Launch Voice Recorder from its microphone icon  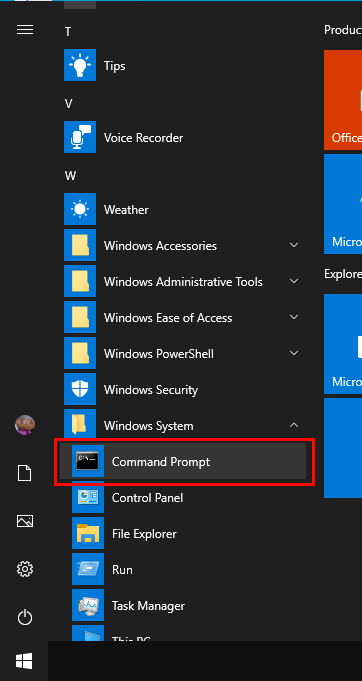pos(80,137)
